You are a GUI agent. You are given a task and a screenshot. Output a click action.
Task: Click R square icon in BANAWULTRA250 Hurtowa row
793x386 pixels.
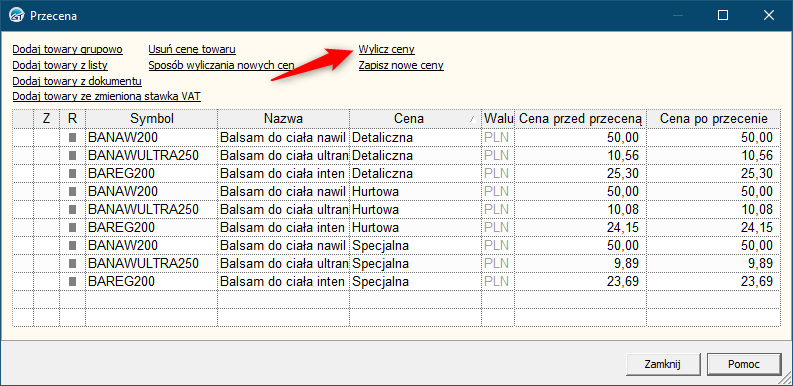point(72,209)
